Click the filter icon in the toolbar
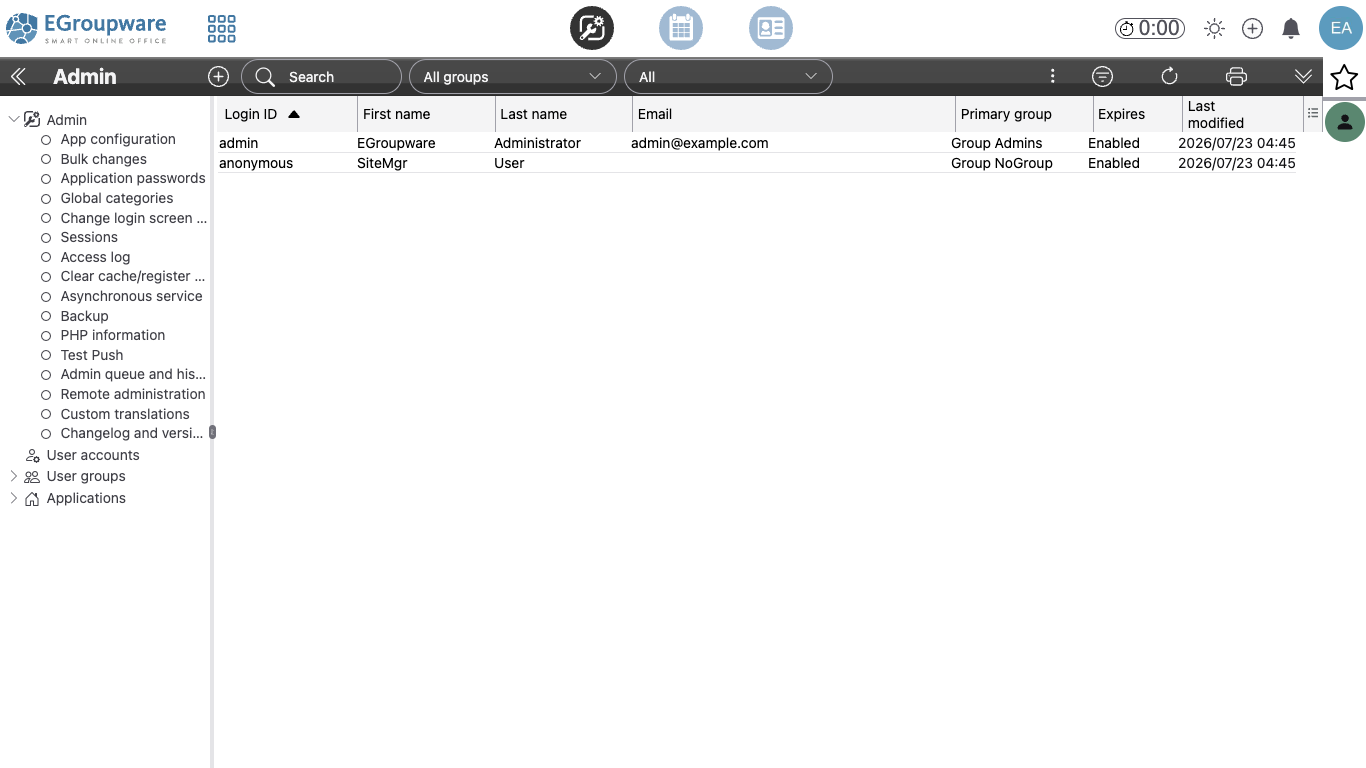This screenshot has height=768, width=1366. 1102,77
